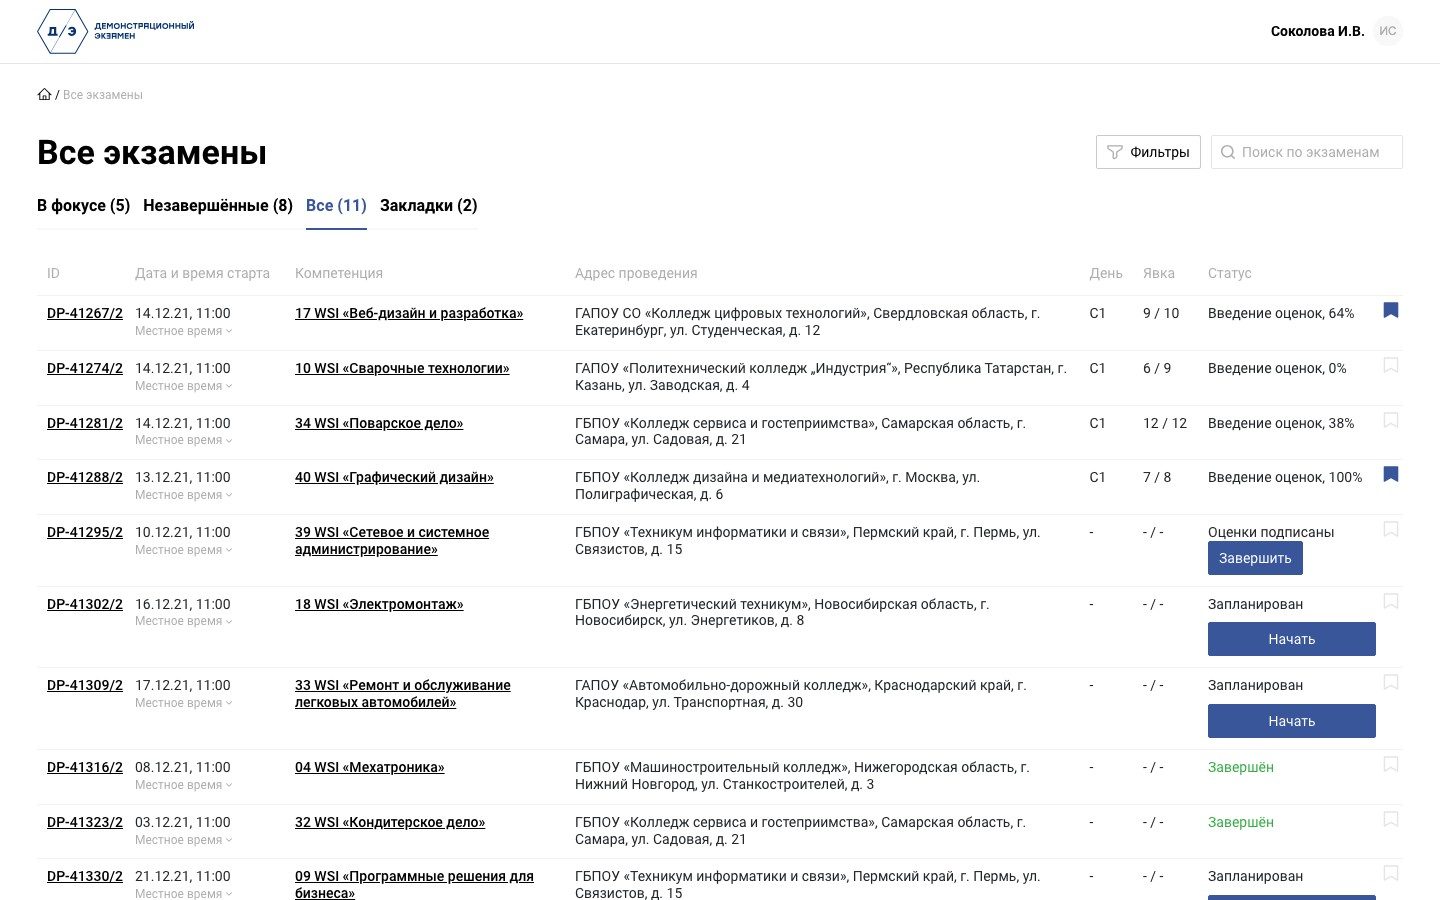Bookmark the Поварское дело exam row

pyautogui.click(x=1391, y=421)
